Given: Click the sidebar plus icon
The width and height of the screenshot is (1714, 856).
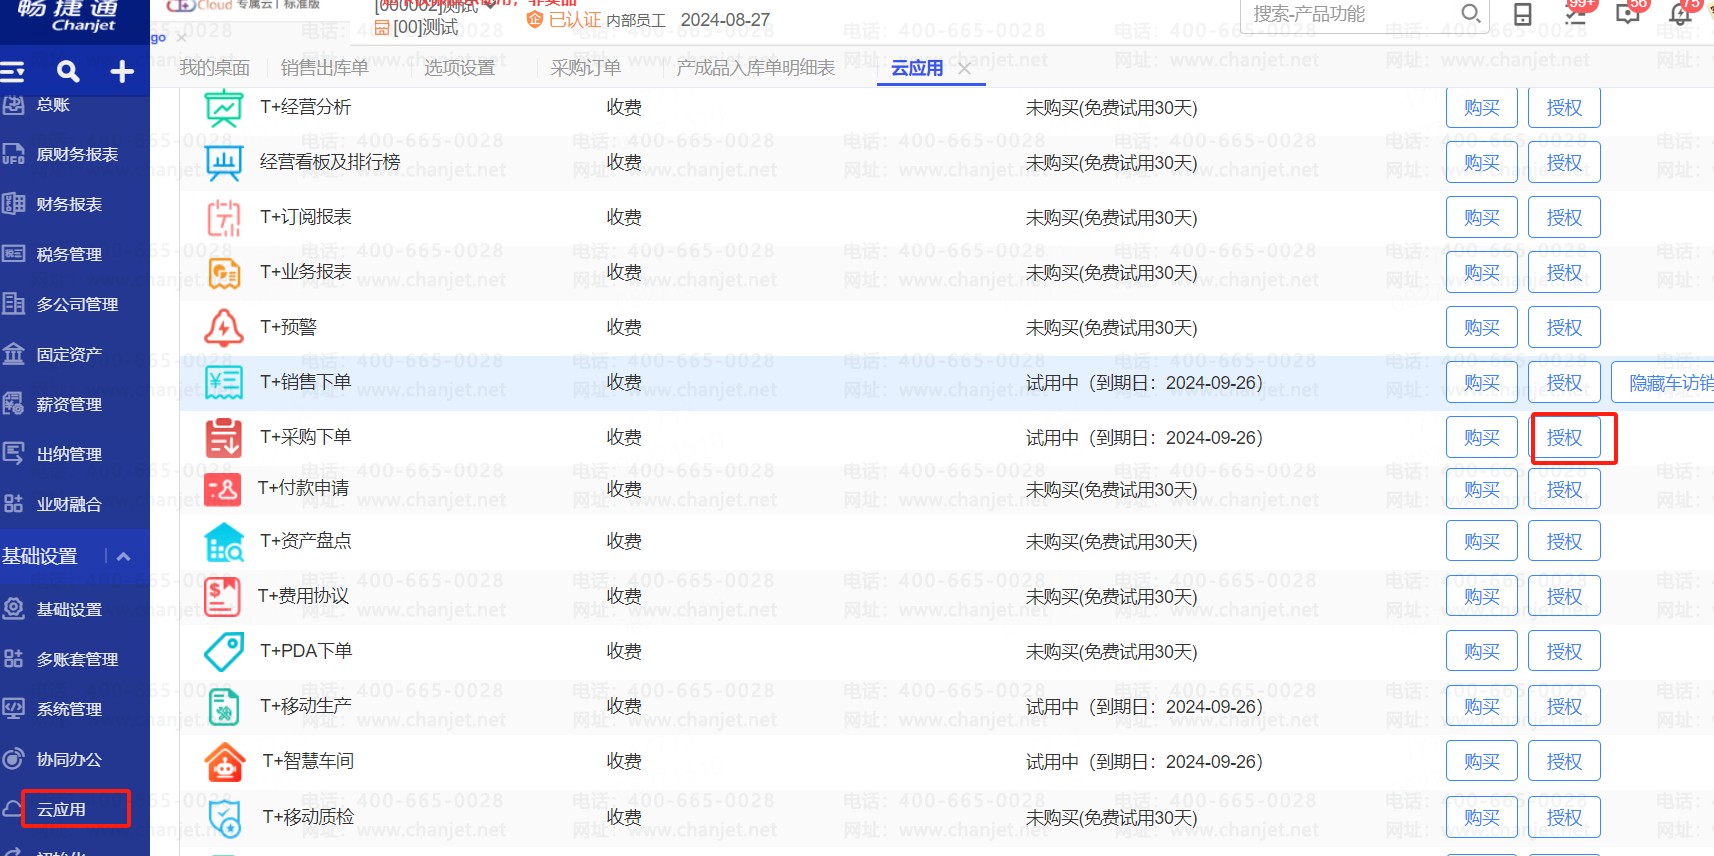Looking at the screenshot, I should (122, 71).
